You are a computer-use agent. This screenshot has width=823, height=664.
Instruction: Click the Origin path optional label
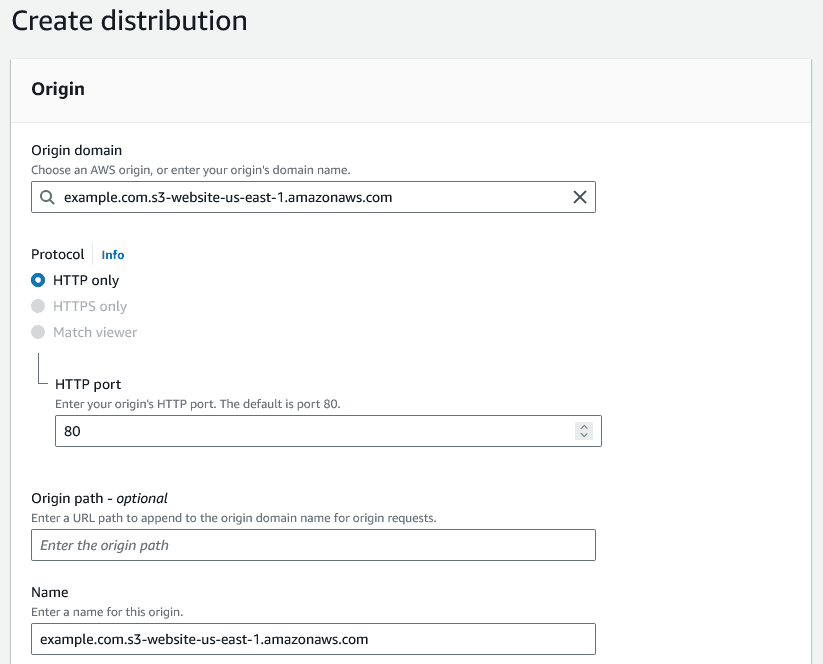(99, 498)
